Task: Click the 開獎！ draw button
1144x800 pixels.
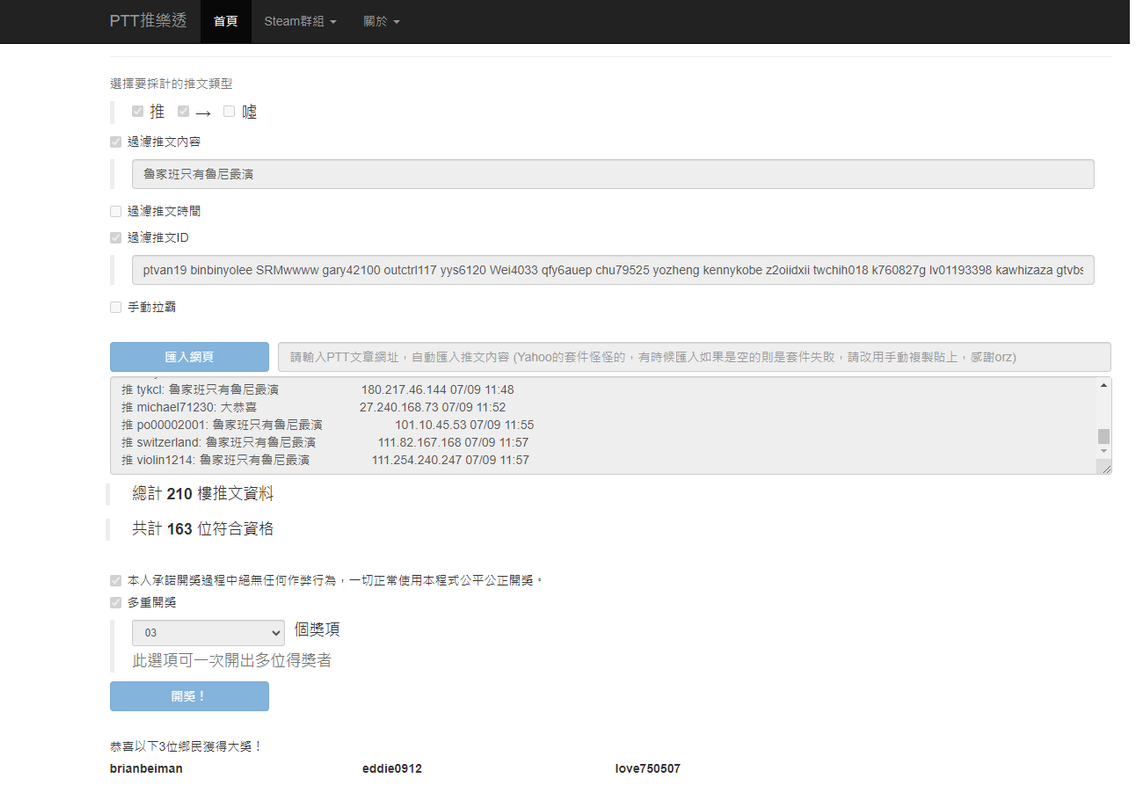Action: 190,696
